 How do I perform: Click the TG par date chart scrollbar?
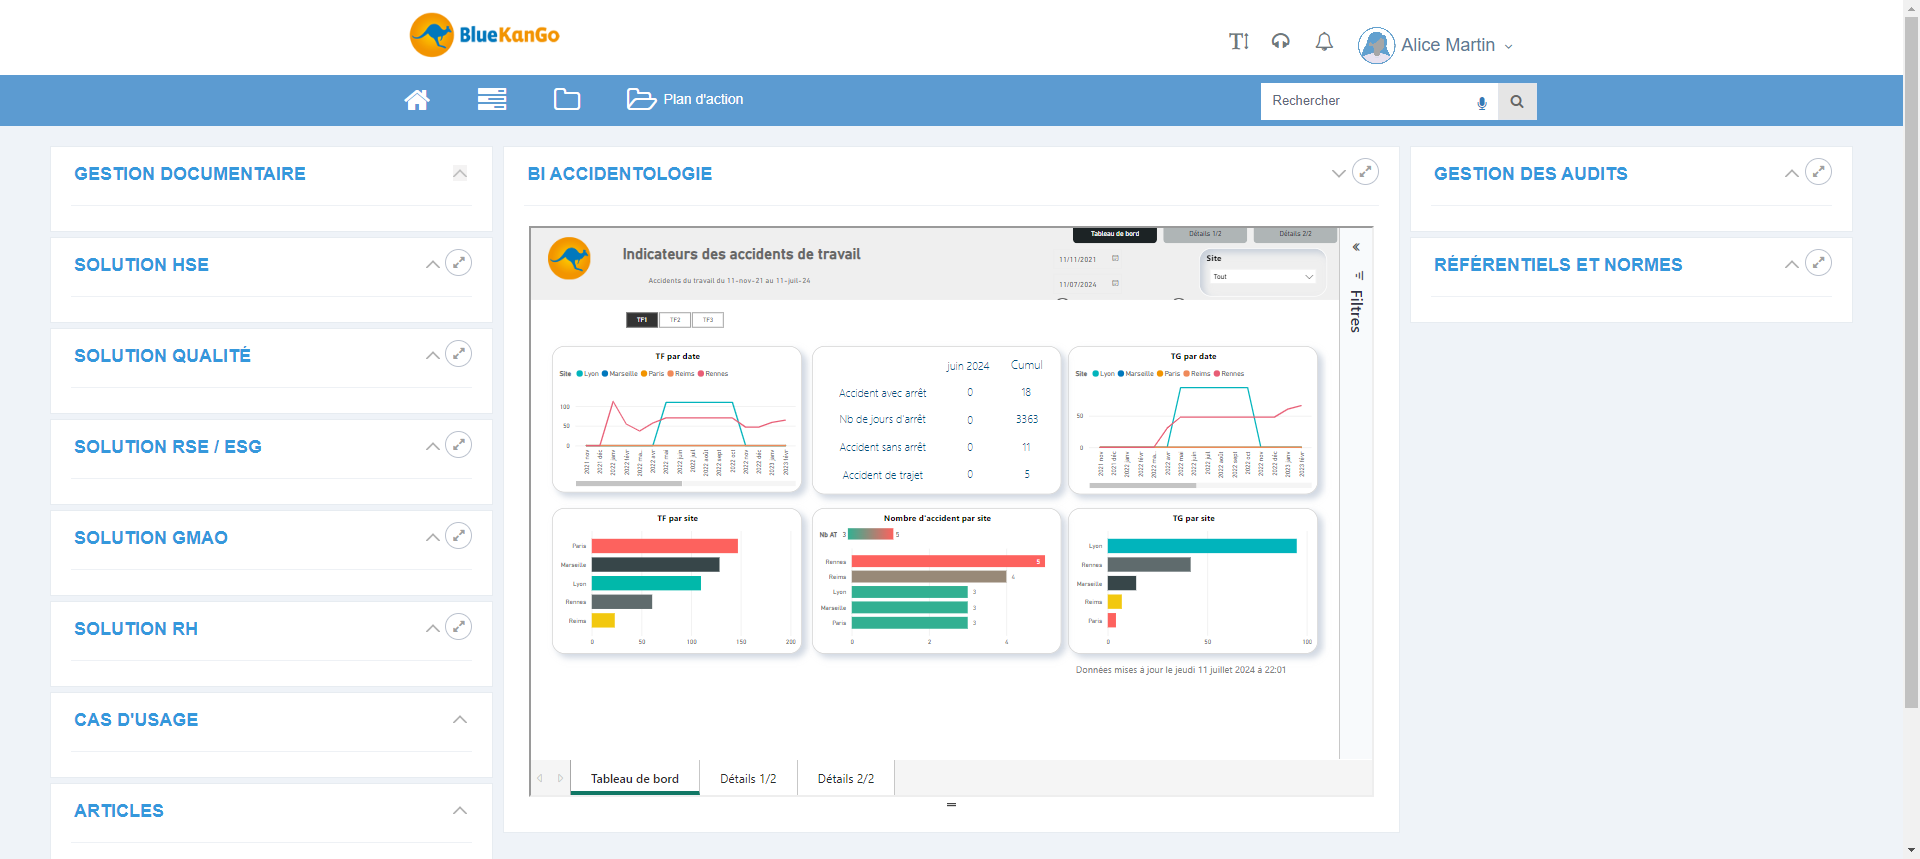pyautogui.click(x=1143, y=485)
